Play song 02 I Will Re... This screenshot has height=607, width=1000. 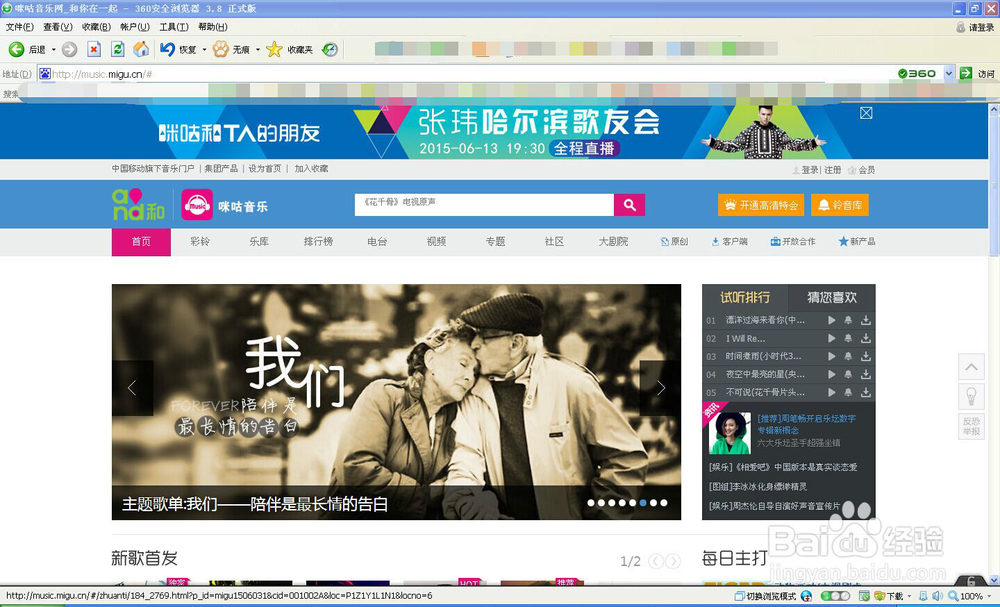click(x=832, y=338)
